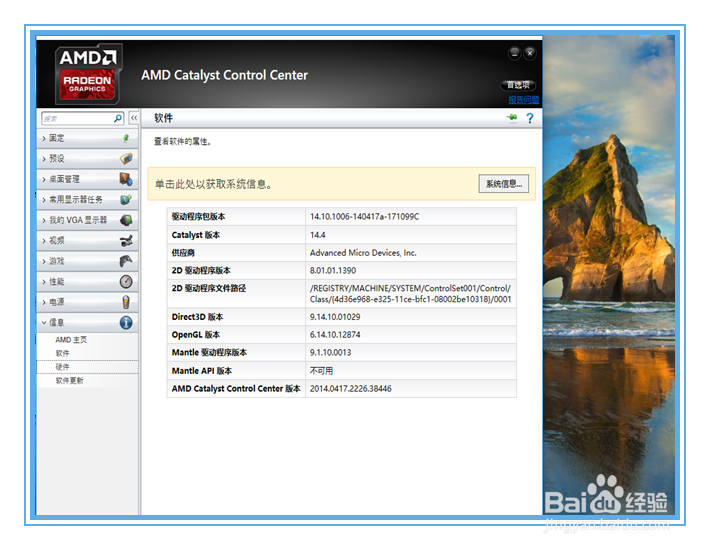710x550 pixels.
Task: Click the 我的 VGA 显示器 monitor icon
Action: coord(126,220)
